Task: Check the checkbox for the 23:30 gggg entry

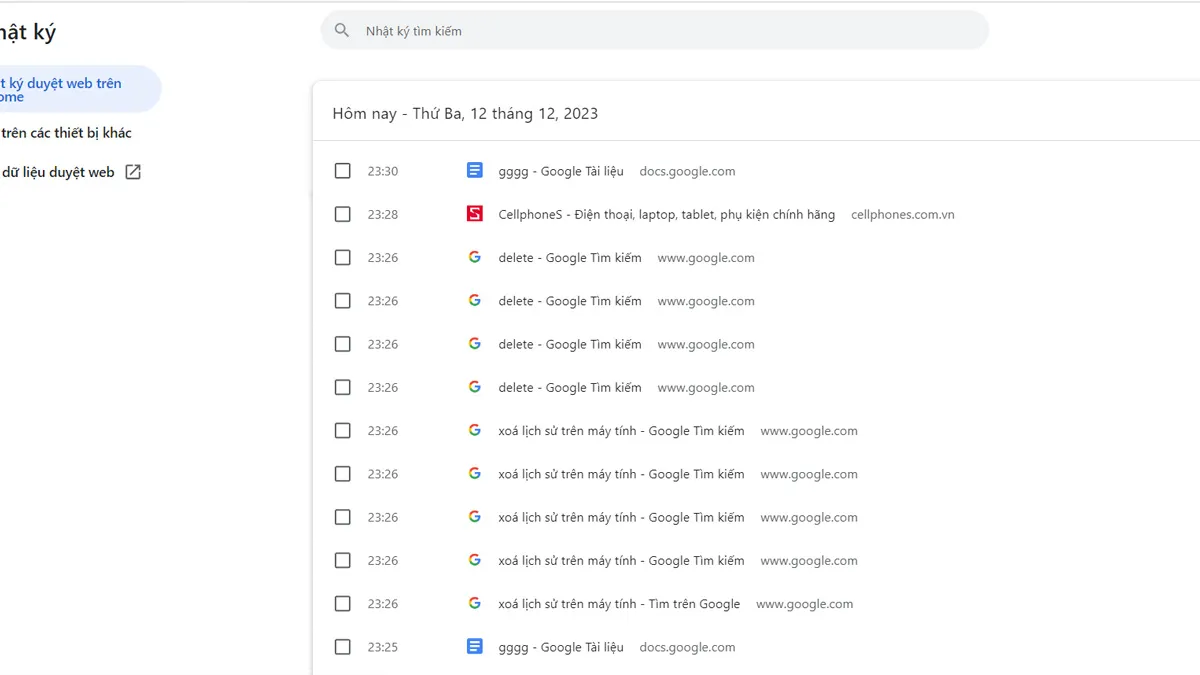Action: pyautogui.click(x=342, y=170)
